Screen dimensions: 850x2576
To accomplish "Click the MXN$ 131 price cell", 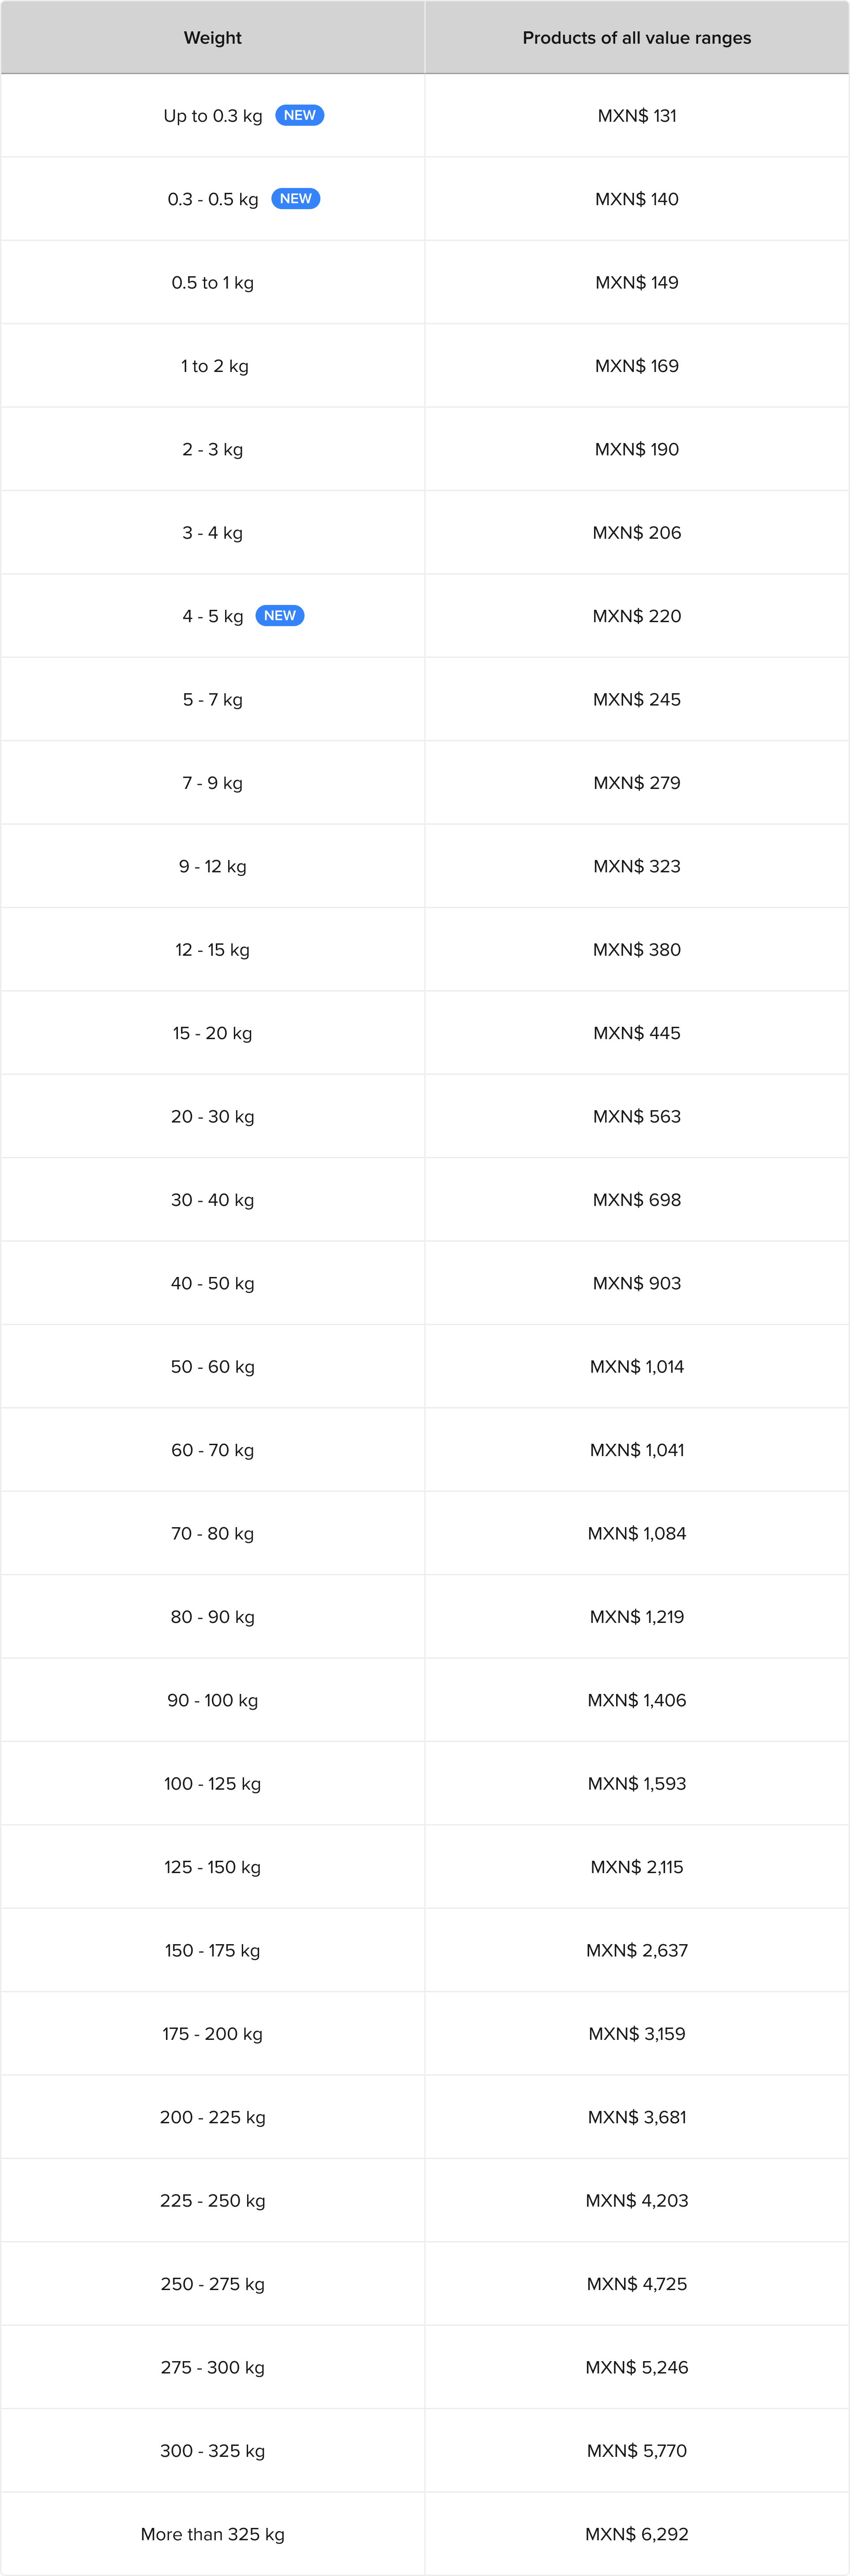I will [x=637, y=115].
